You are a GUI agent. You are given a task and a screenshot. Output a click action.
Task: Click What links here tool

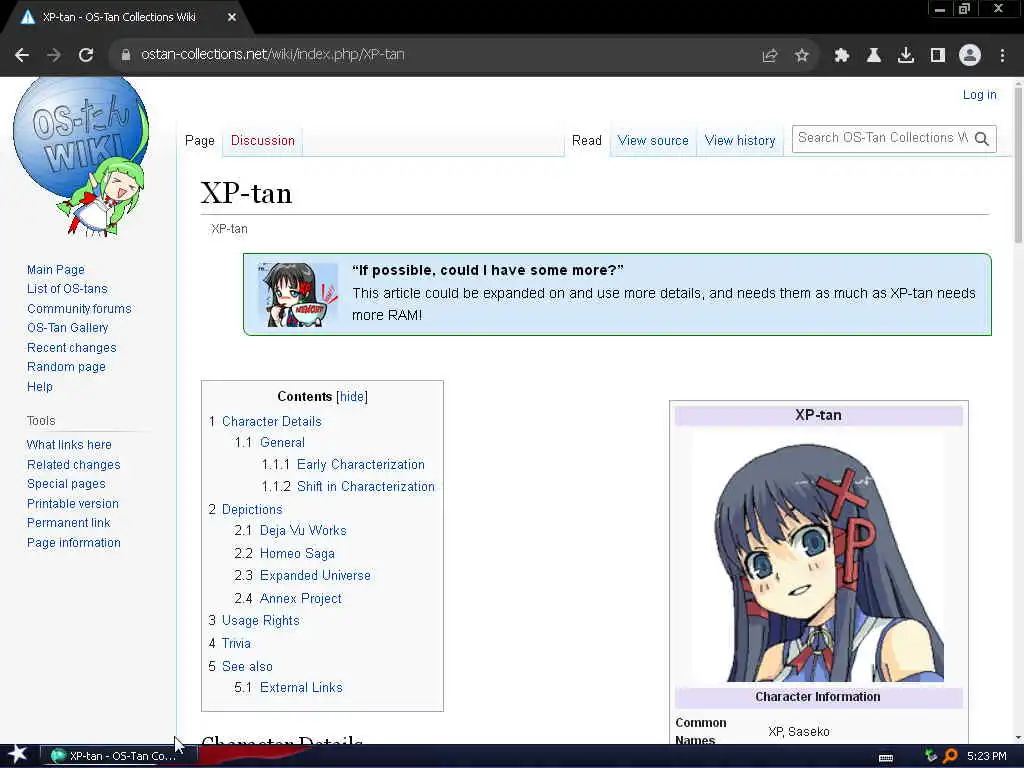click(69, 445)
